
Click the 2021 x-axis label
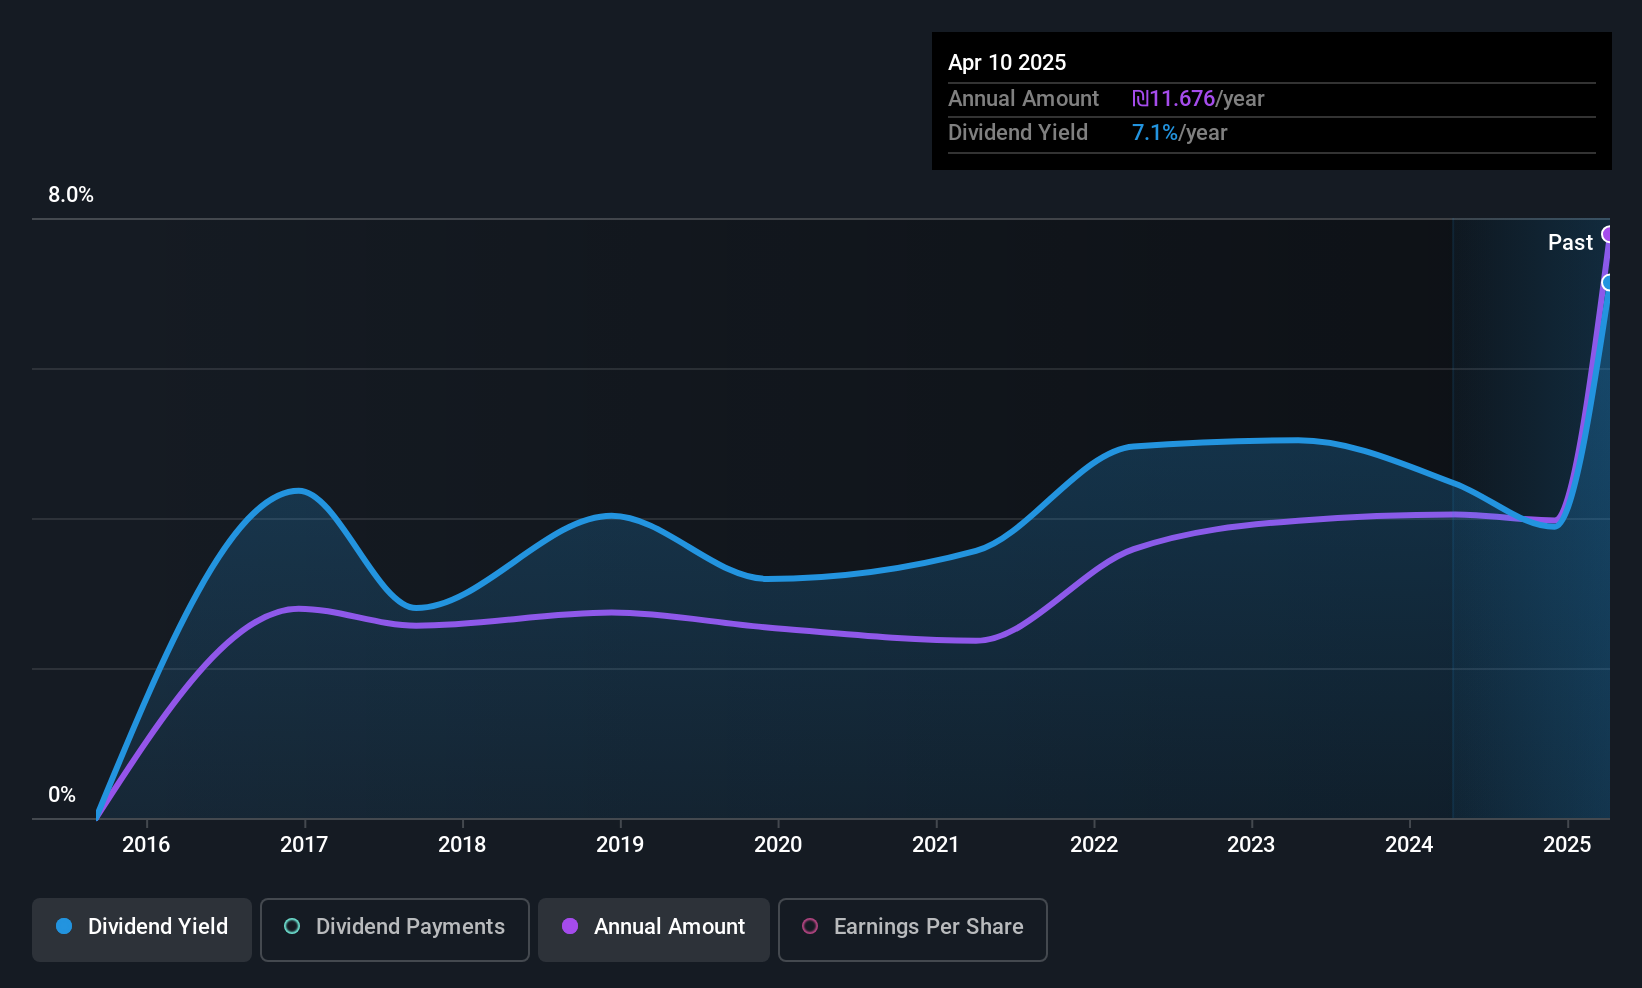(936, 845)
